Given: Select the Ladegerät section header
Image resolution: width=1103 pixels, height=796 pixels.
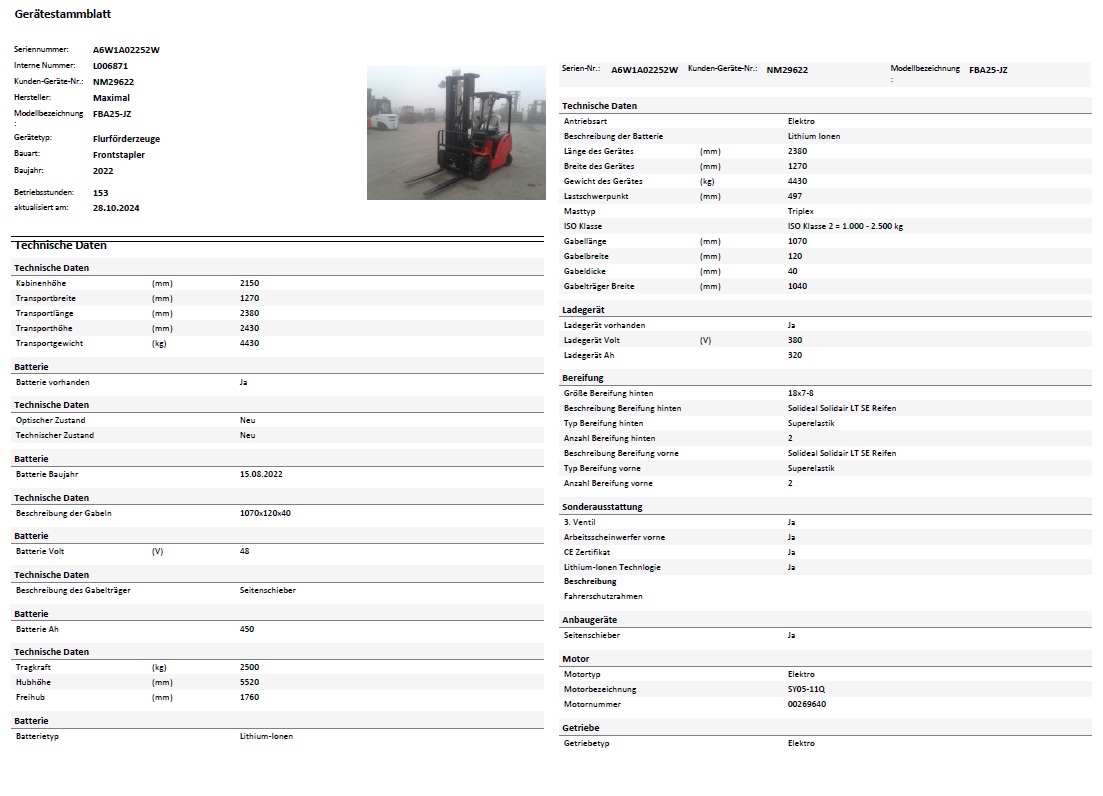Looking at the screenshot, I should 583,310.
